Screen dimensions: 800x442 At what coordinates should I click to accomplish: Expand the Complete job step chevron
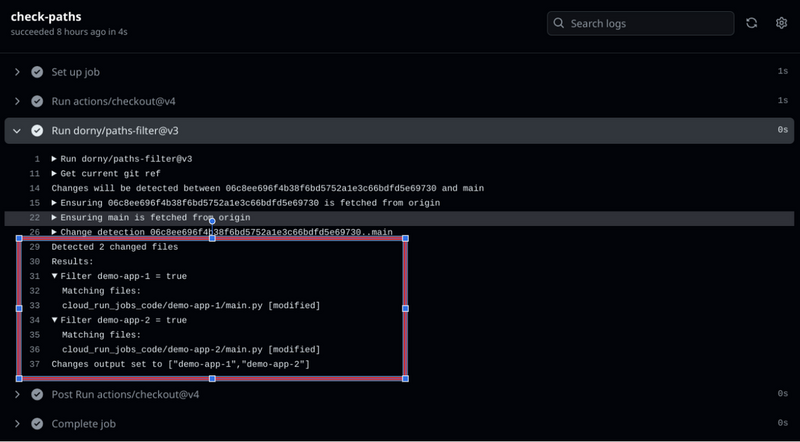coord(17,424)
